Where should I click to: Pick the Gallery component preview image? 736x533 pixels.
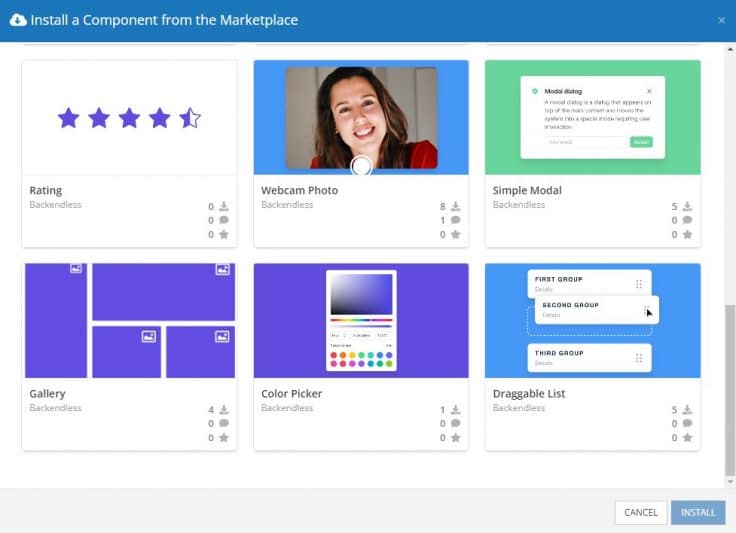[129, 321]
